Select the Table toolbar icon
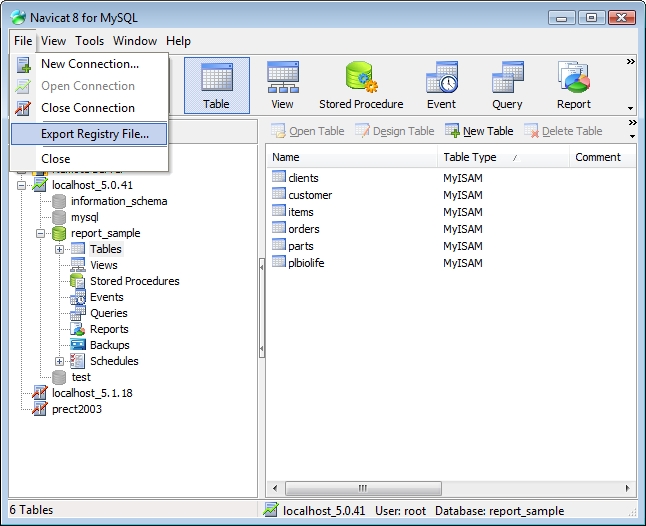The image size is (646, 526). tap(217, 85)
